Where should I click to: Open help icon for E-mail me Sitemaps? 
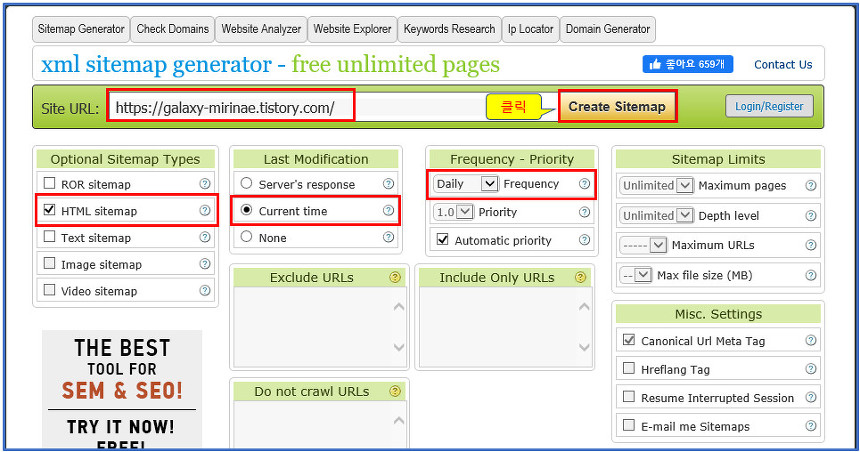point(811,426)
